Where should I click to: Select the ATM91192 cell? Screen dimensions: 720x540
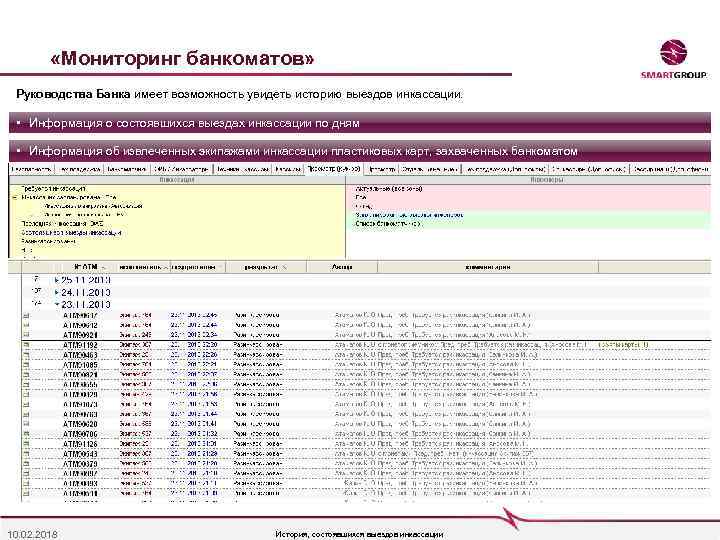click(x=80, y=345)
